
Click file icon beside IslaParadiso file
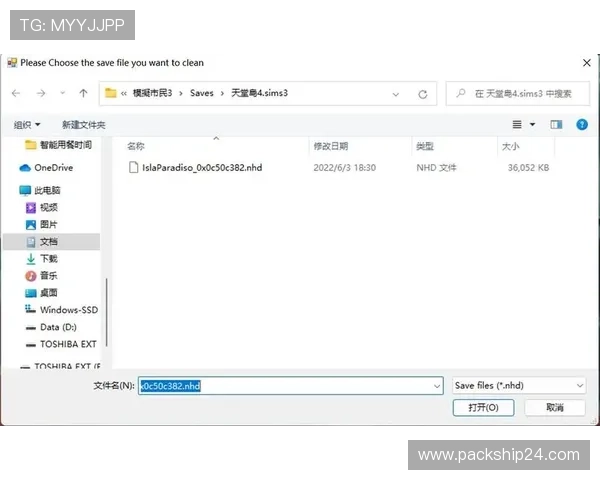[x=133, y=167]
